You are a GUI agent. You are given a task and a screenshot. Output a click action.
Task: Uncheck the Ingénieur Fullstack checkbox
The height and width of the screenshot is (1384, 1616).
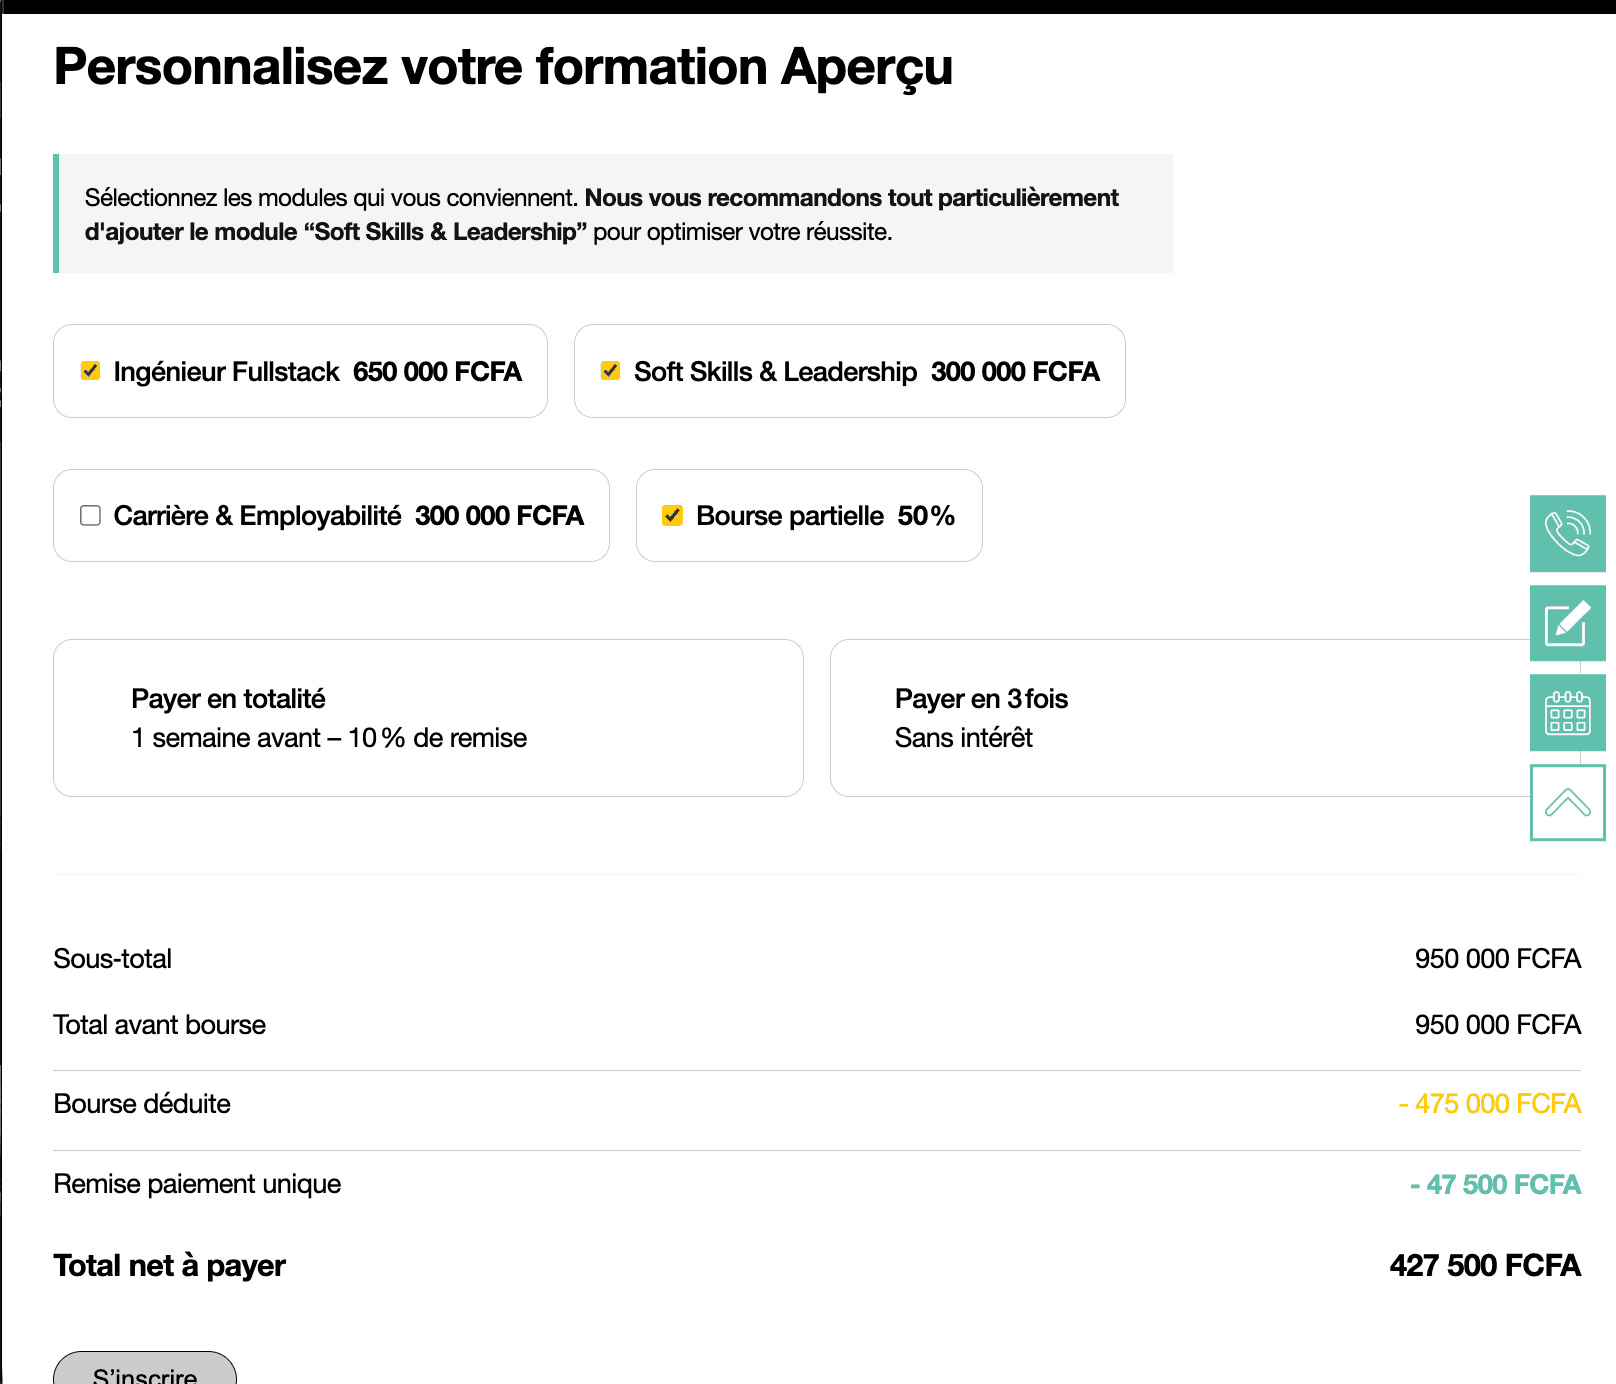click(x=90, y=371)
